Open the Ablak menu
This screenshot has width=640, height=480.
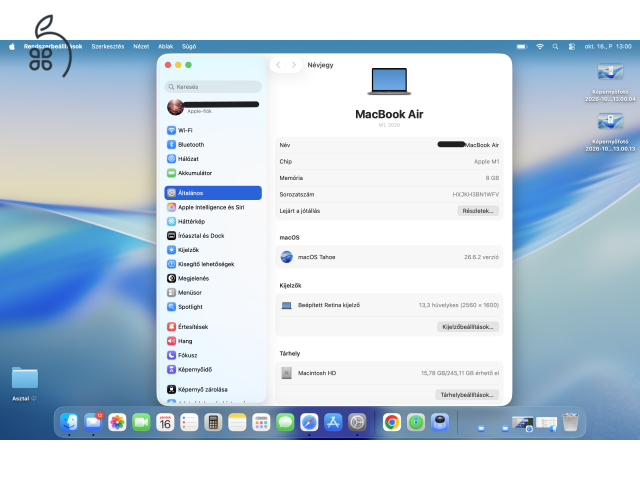tap(166, 47)
